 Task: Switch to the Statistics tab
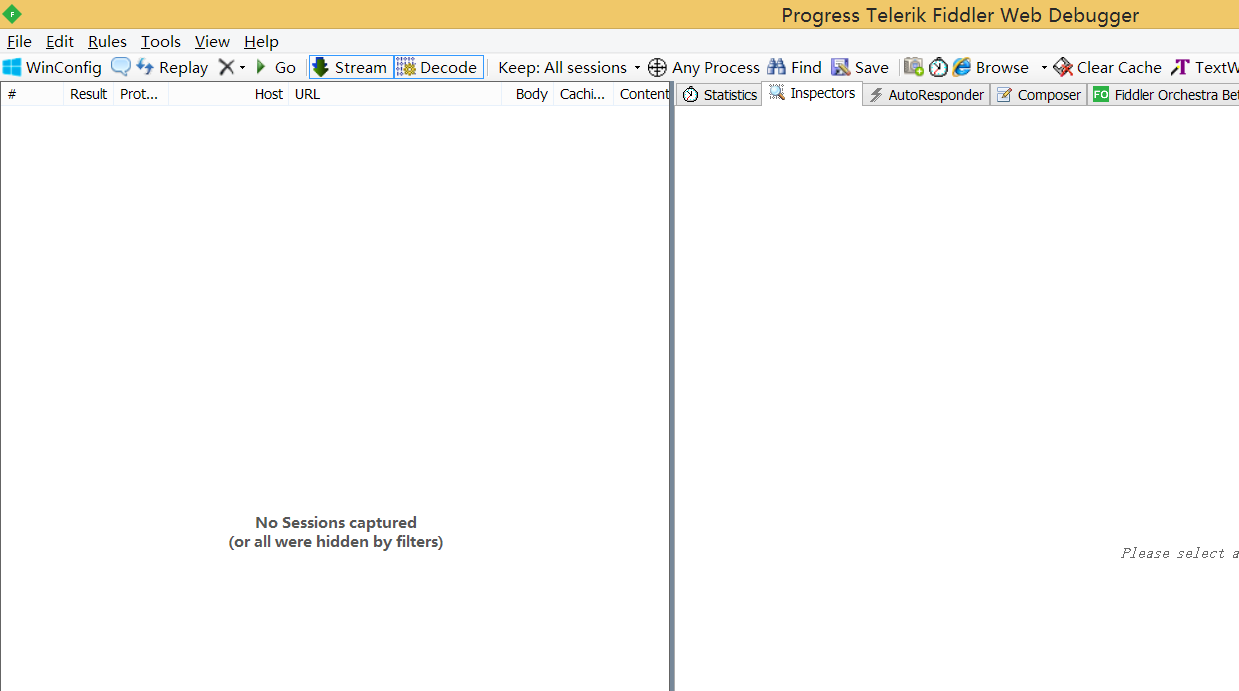[720, 94]
